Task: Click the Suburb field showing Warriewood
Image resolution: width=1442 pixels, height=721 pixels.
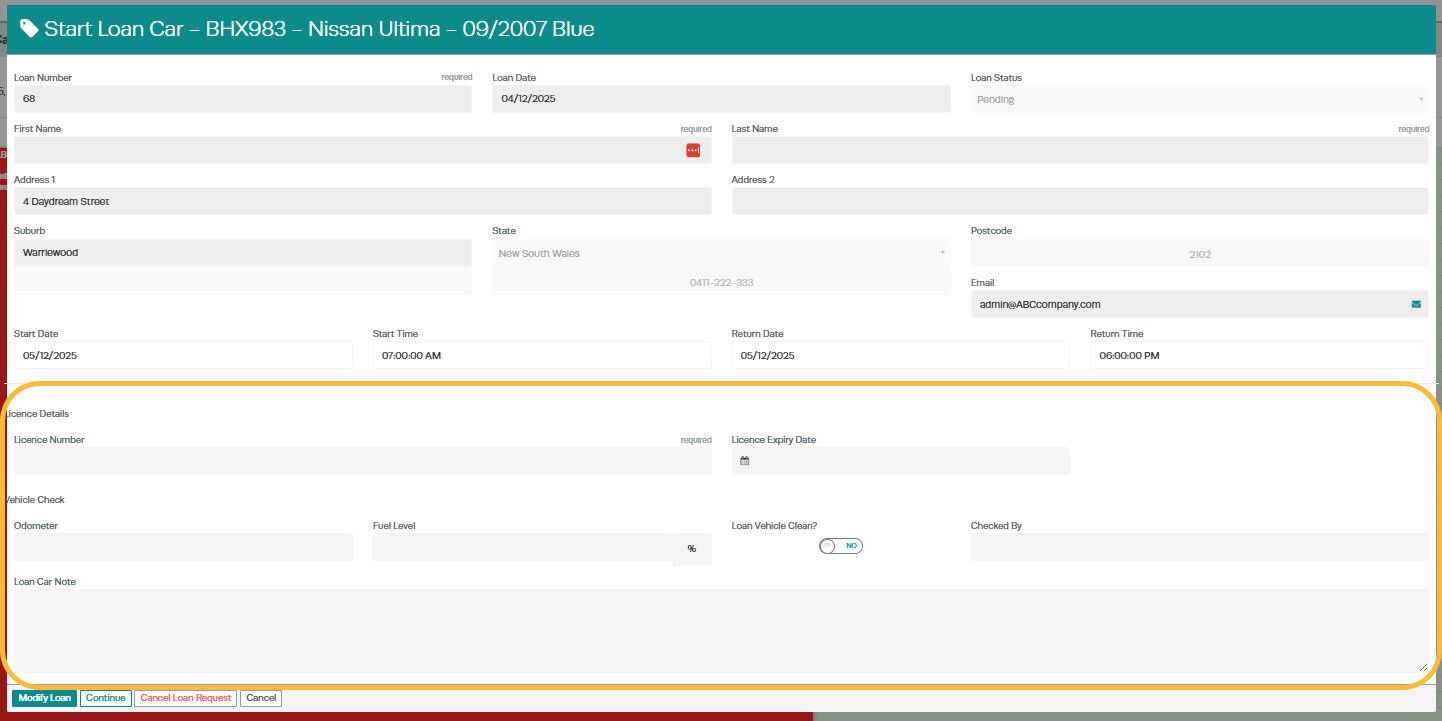Action: [x=242, y=253]
